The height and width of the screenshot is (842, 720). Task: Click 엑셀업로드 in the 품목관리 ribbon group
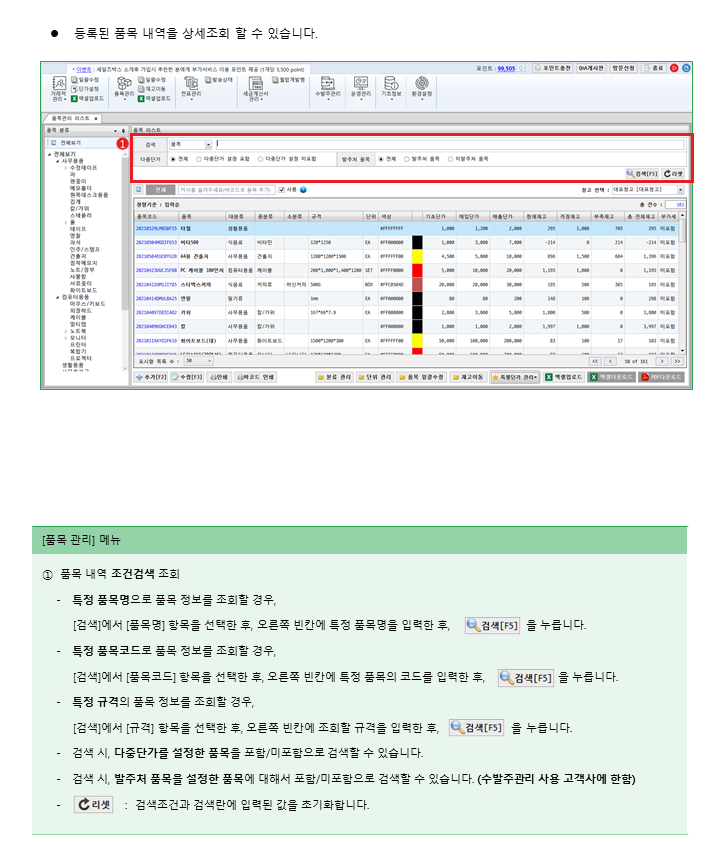coord(154,99)
